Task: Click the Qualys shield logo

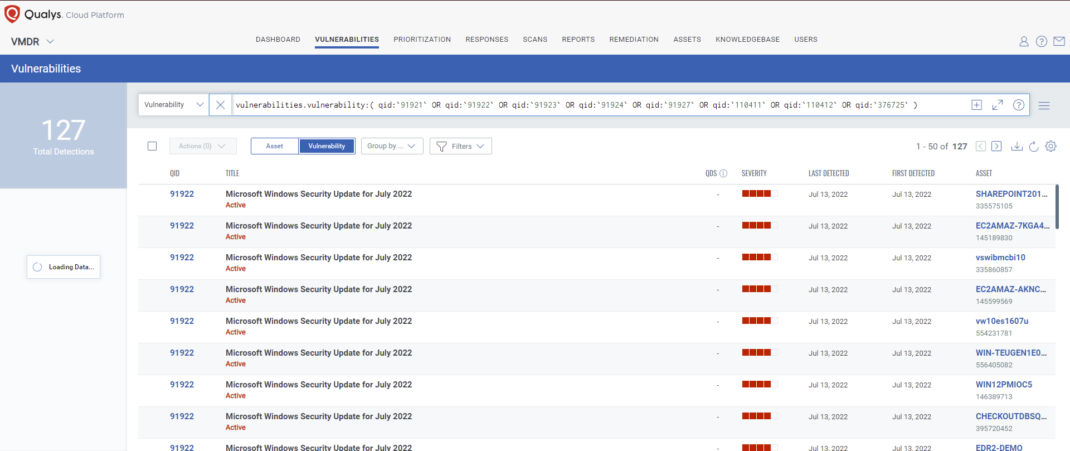Action: tap(12, 14)
